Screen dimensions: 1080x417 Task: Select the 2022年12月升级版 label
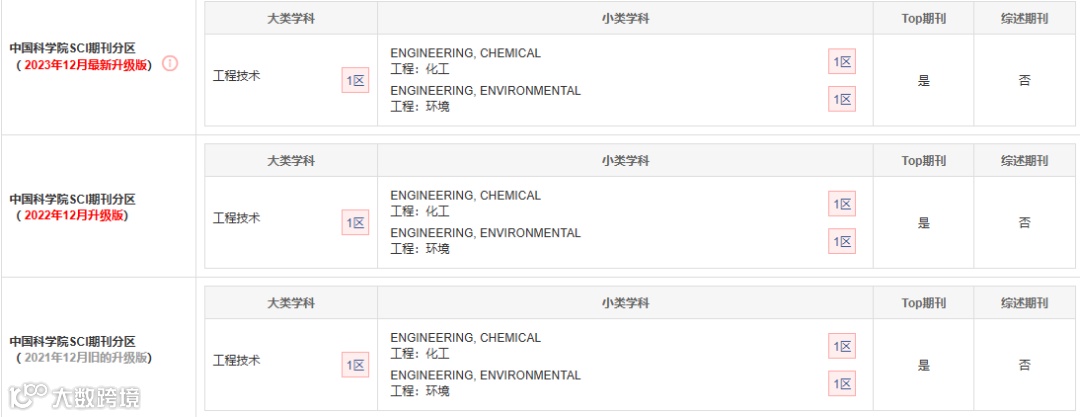click(x=74, y=215)
